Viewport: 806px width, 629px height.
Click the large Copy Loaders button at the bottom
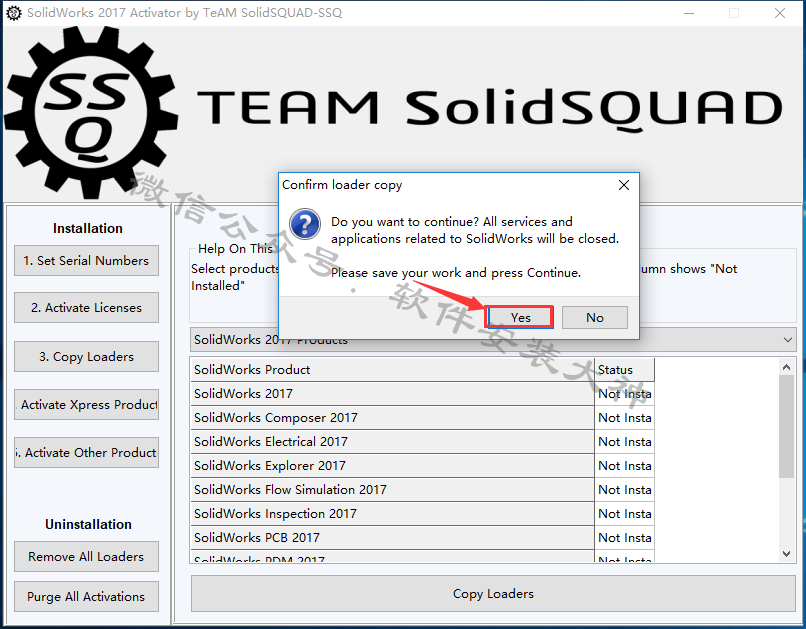pyautogui.click(x=493, y=594)
